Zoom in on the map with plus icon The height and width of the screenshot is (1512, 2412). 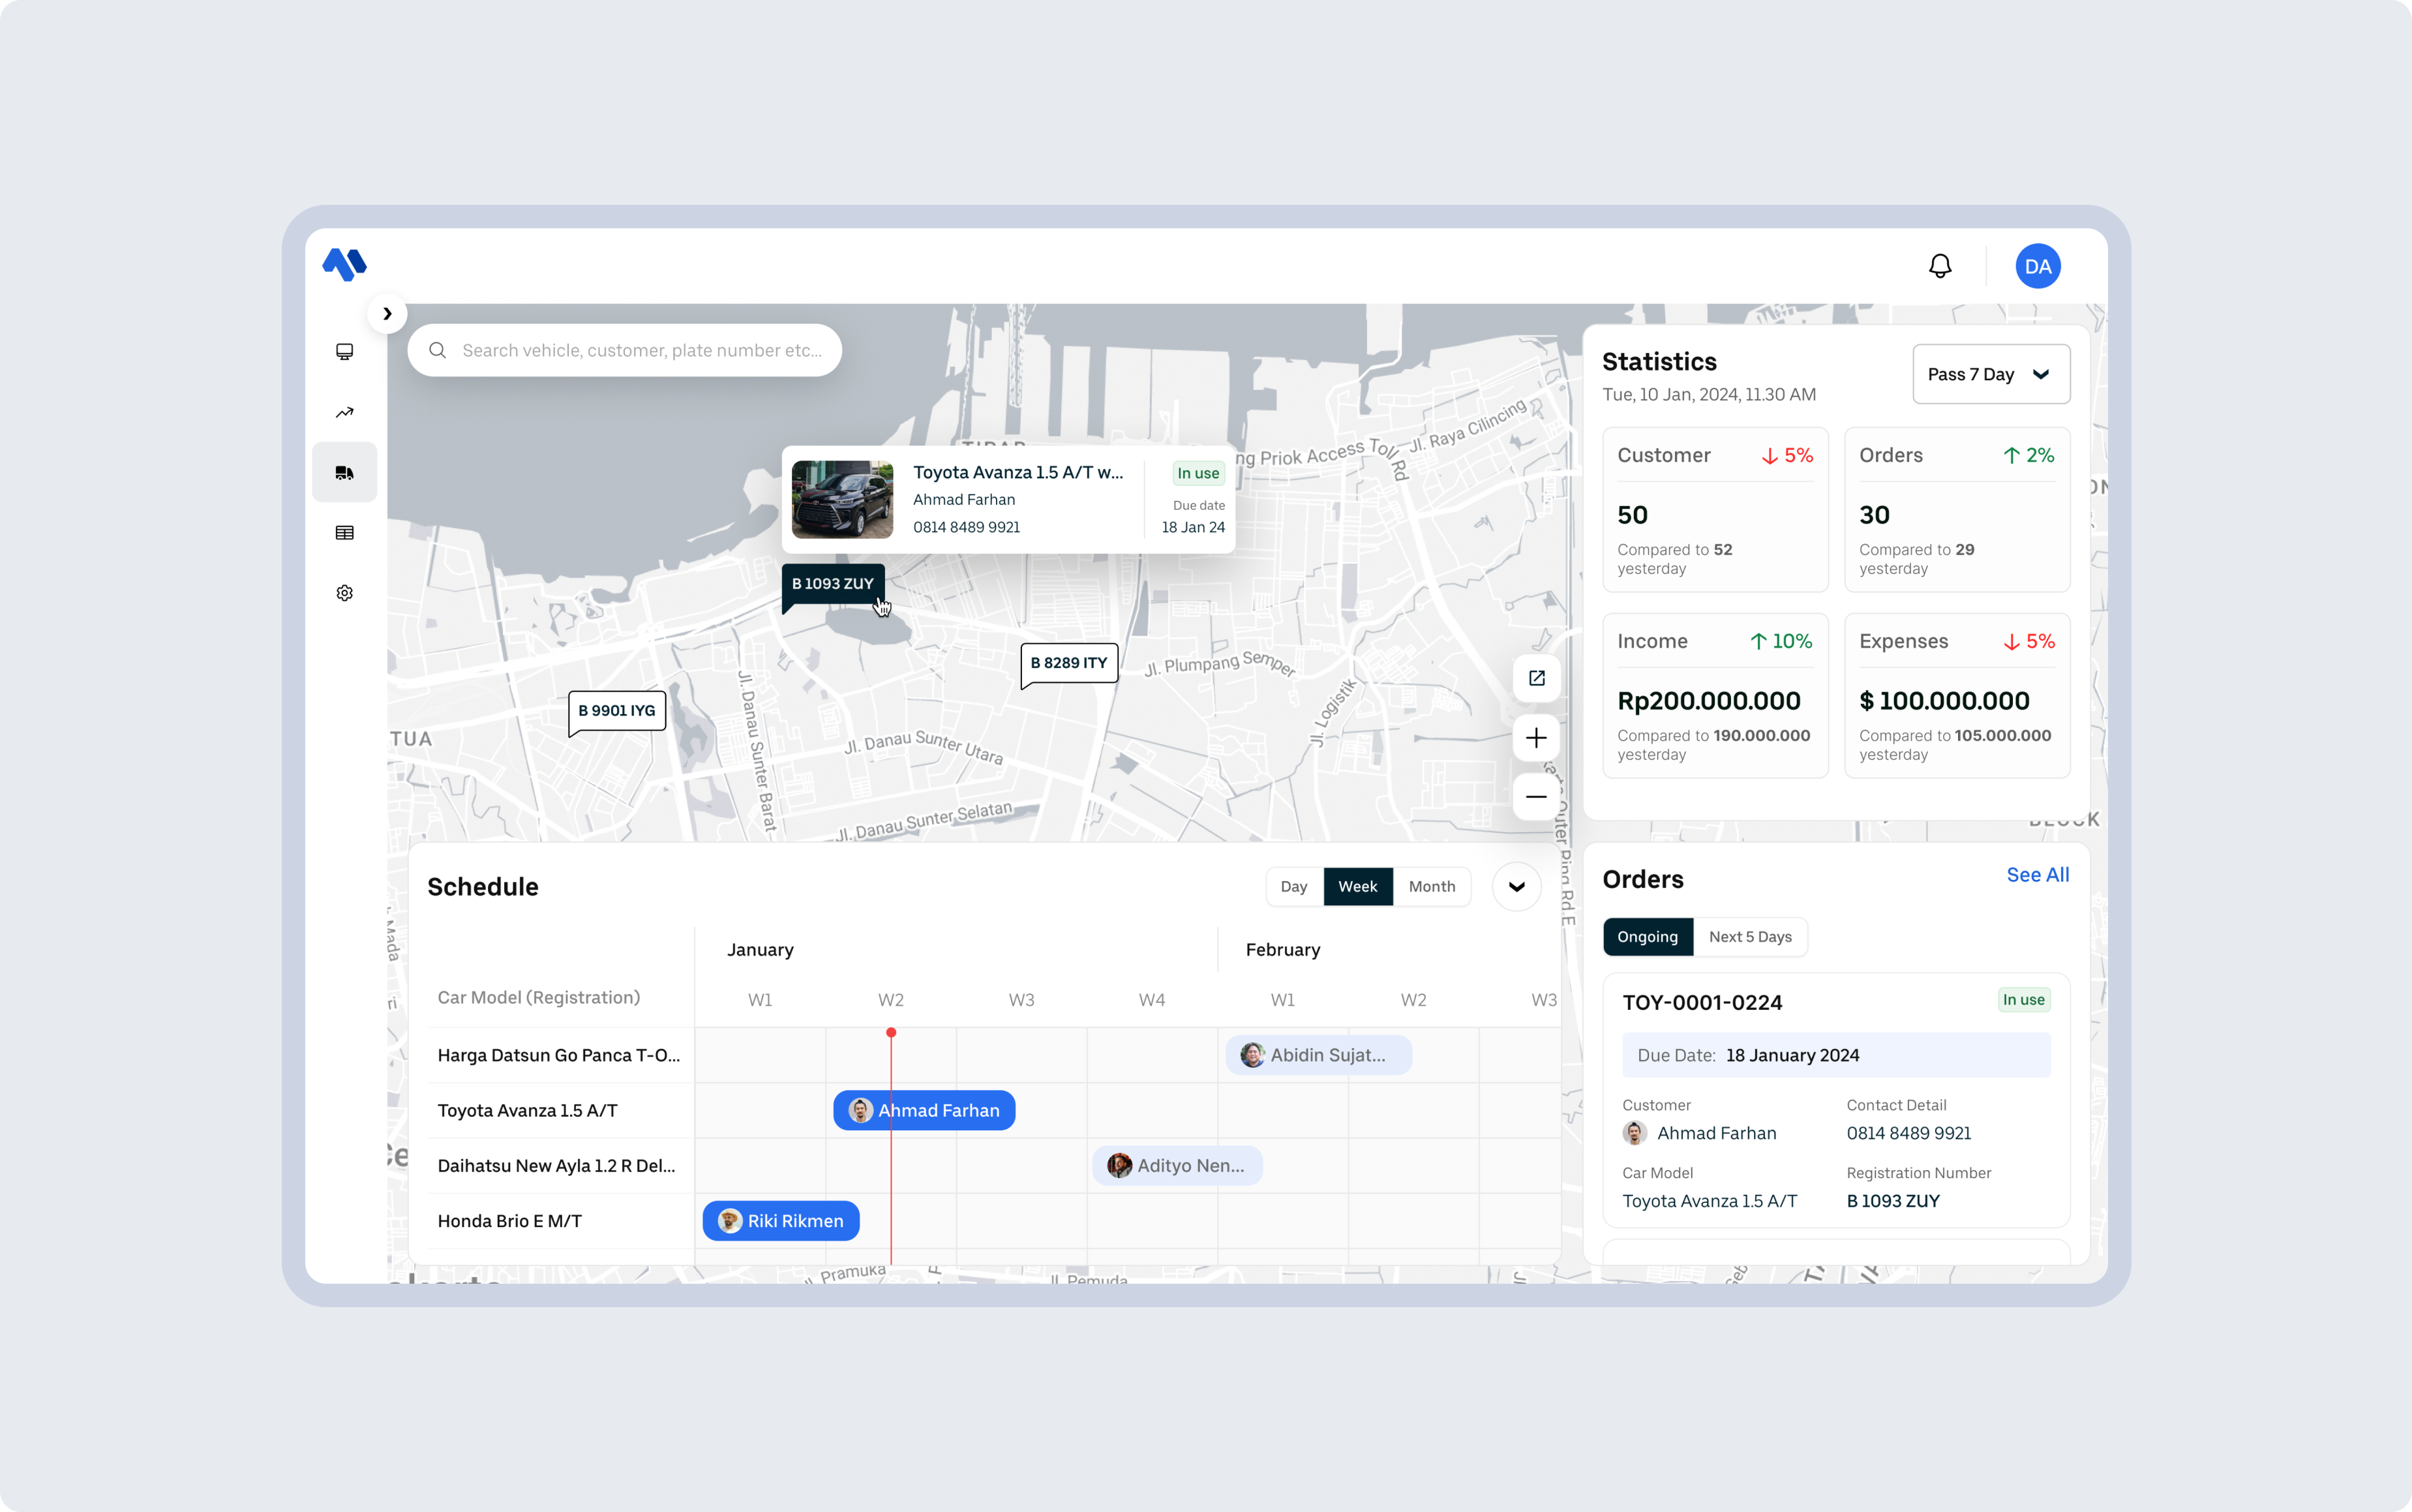click(1536, 737)
